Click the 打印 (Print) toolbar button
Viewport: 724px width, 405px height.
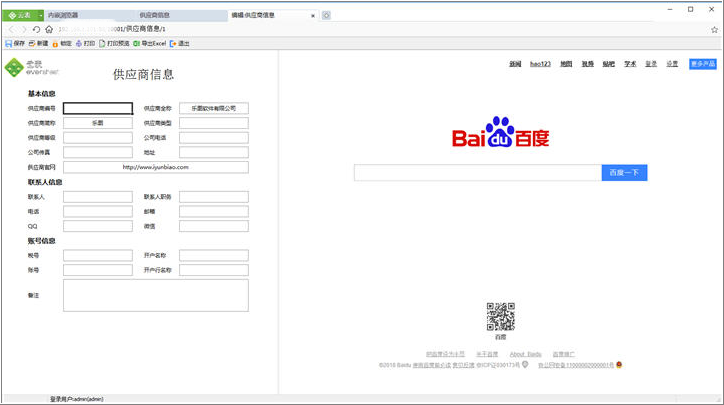click(x=85, y=43)
